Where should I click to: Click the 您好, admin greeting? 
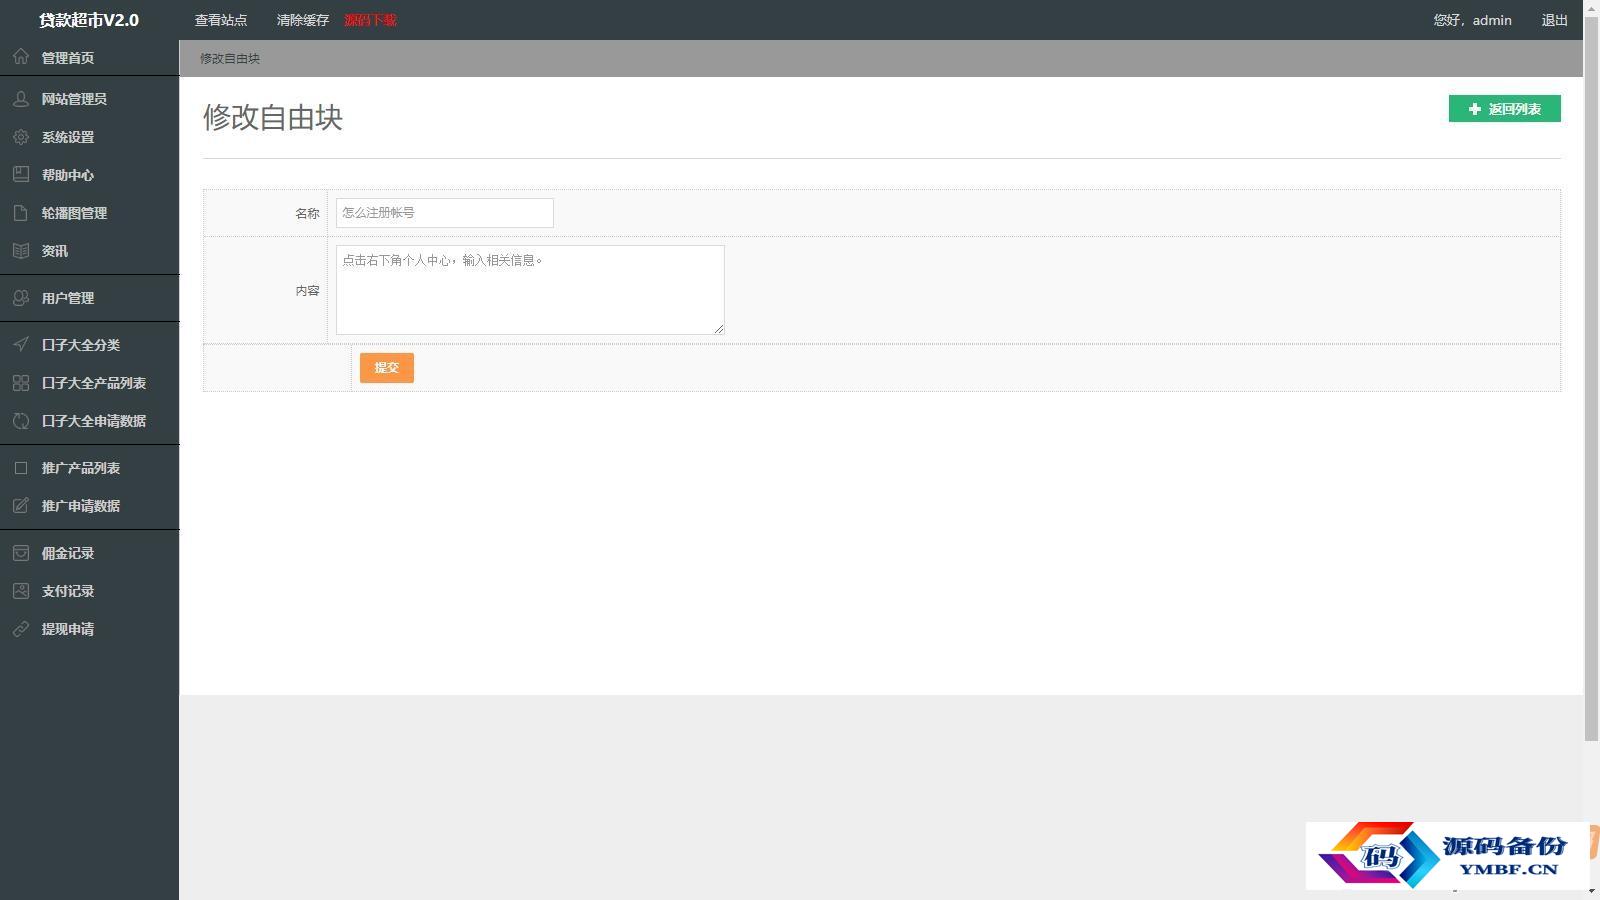pos(1472,20)
